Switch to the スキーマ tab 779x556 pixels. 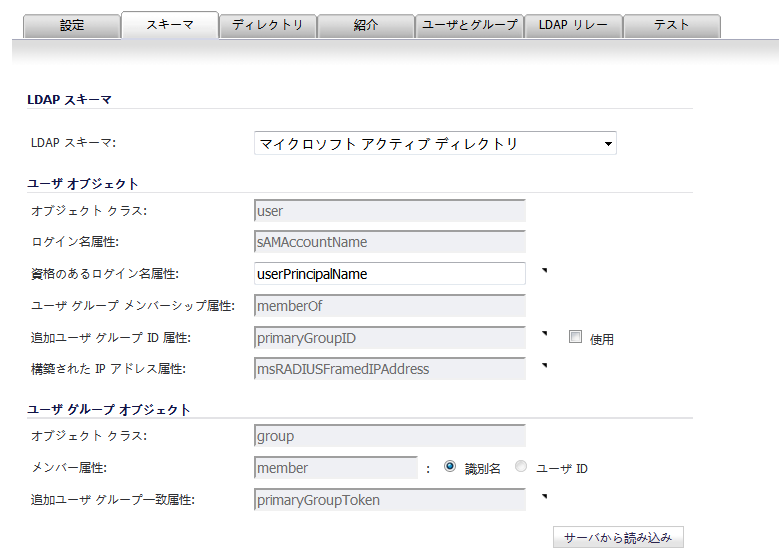[170, 25]
